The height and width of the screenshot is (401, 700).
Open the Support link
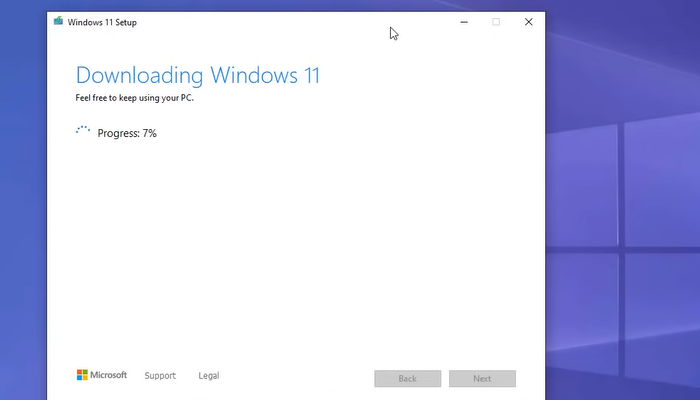(x=160, y=376)
